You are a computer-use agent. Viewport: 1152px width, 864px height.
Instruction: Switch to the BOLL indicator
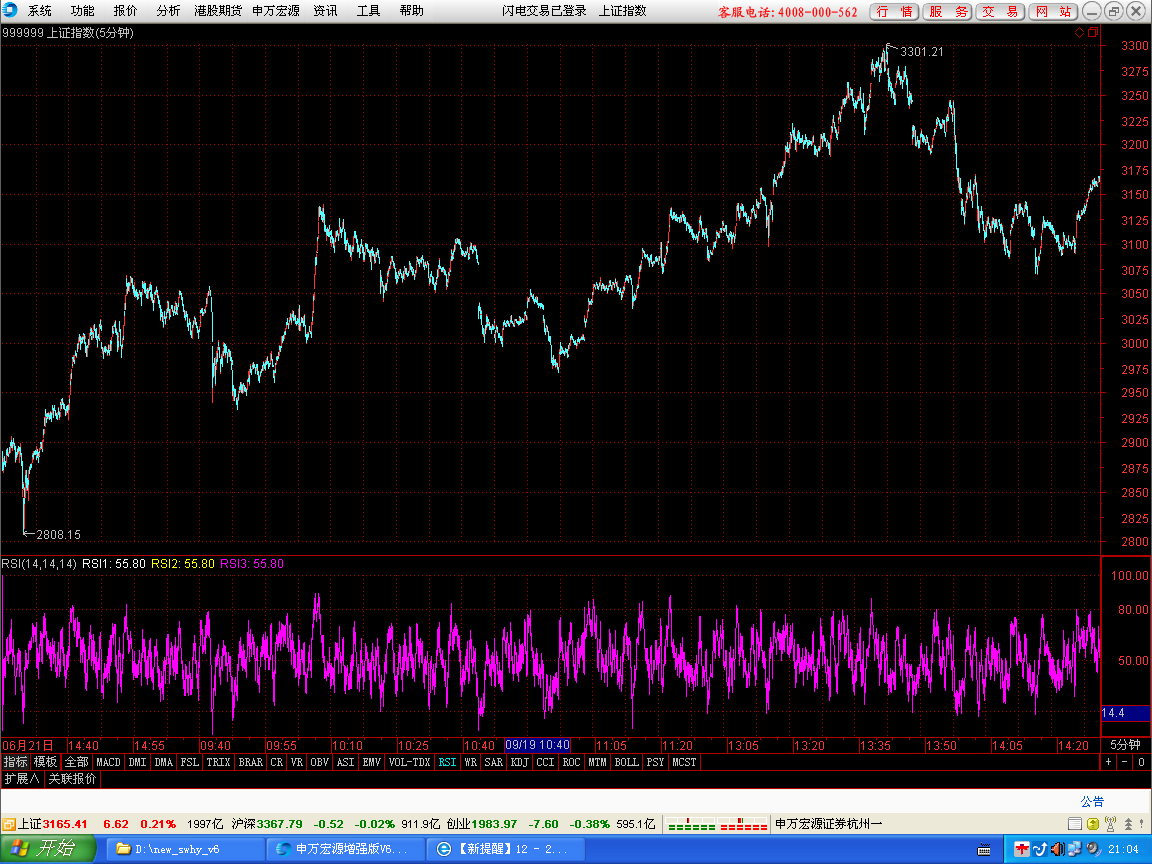(x=627, y=762)
